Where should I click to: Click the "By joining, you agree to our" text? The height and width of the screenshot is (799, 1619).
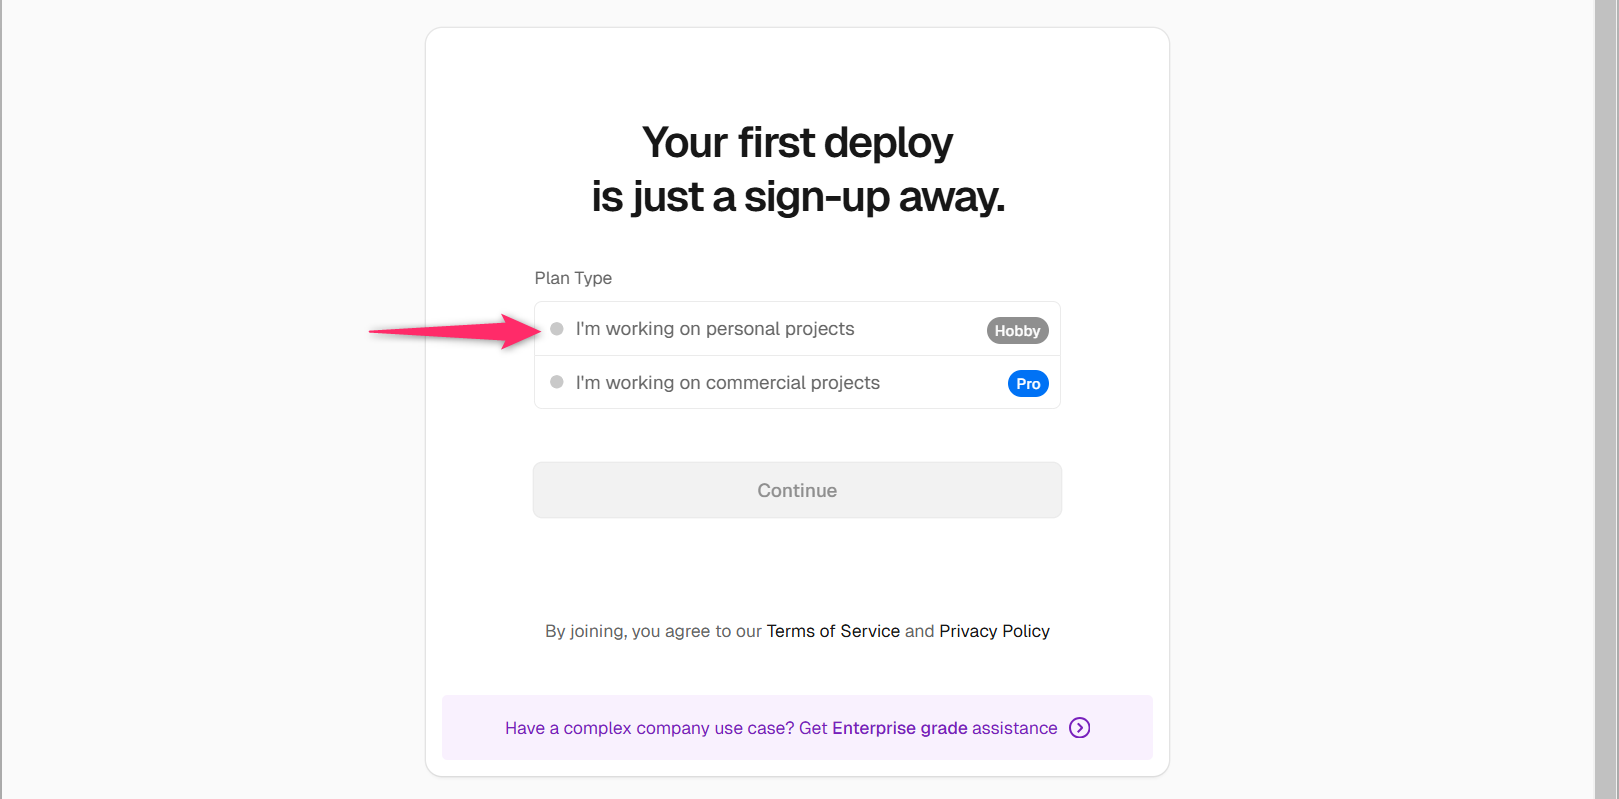[x=653, y=631]
